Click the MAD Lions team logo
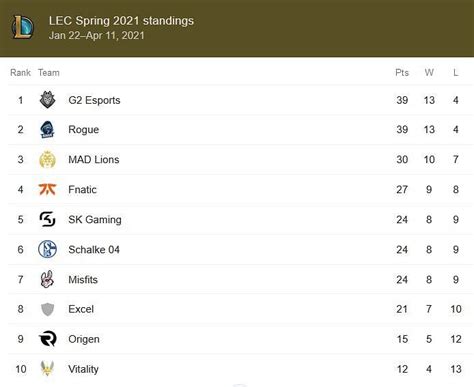This screenshot has height=387, width=474. coord(47,159)
